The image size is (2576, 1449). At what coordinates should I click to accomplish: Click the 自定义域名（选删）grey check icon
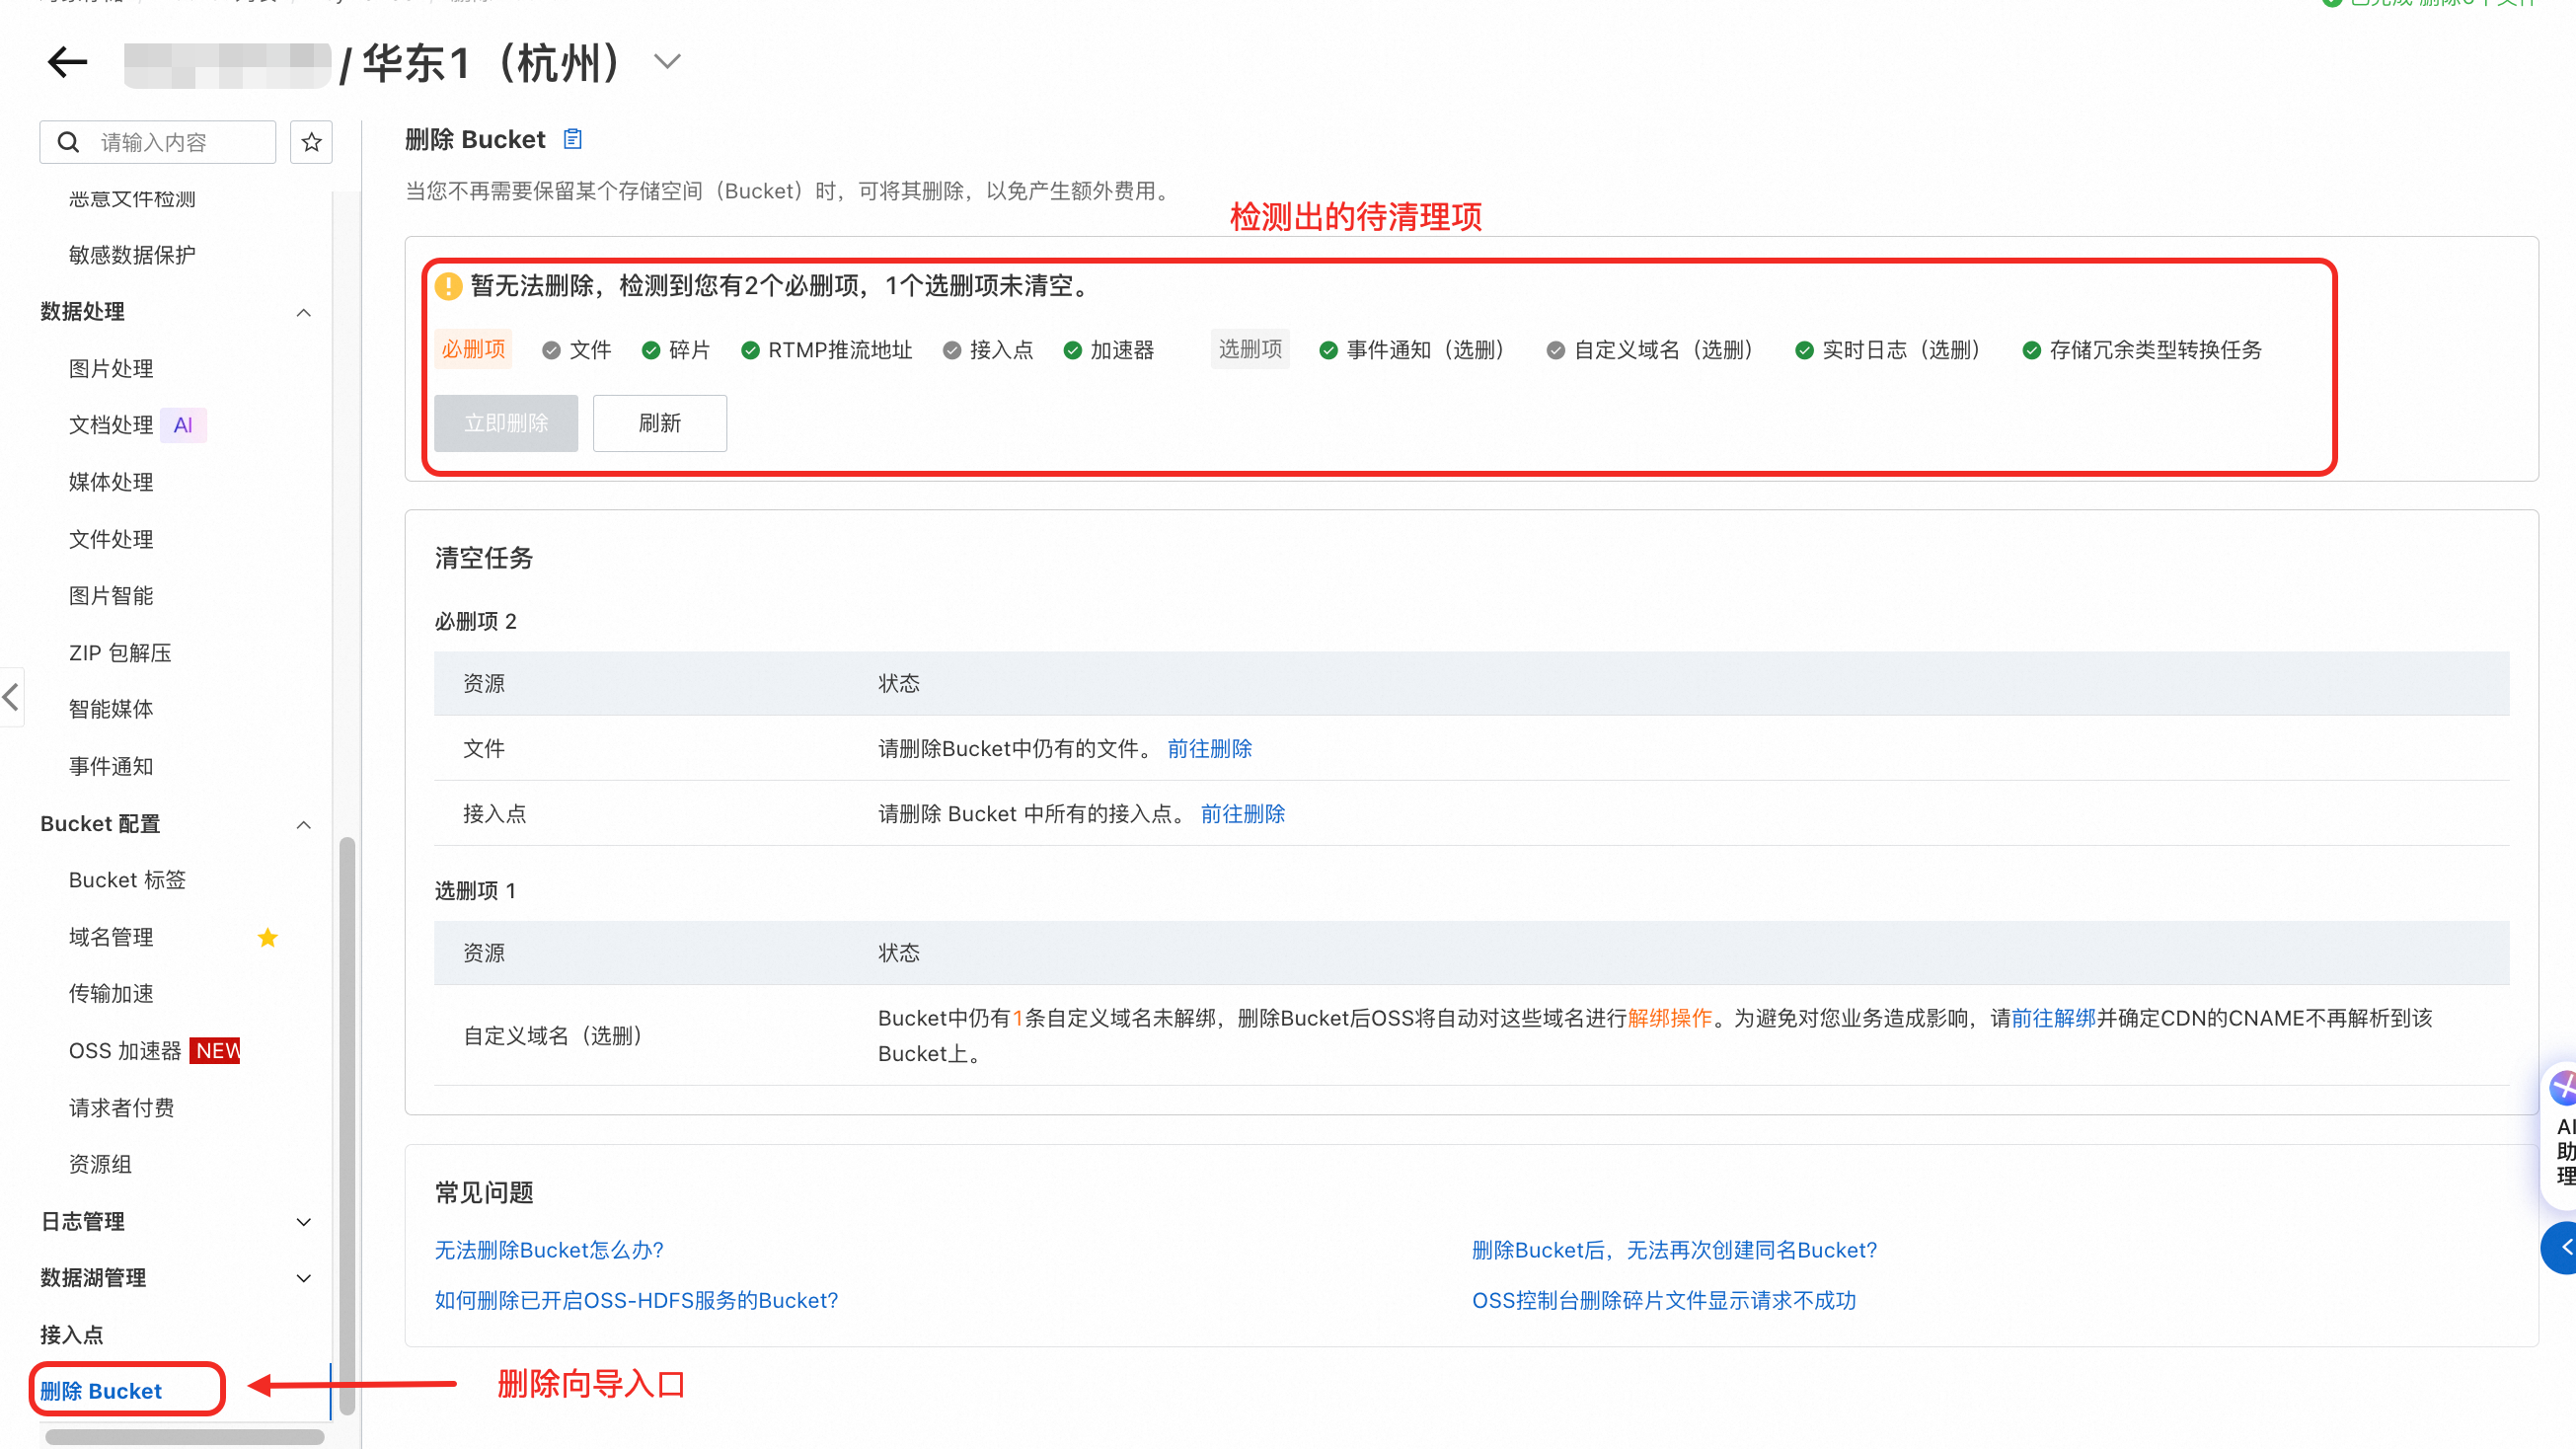[x=1556, y=350]
